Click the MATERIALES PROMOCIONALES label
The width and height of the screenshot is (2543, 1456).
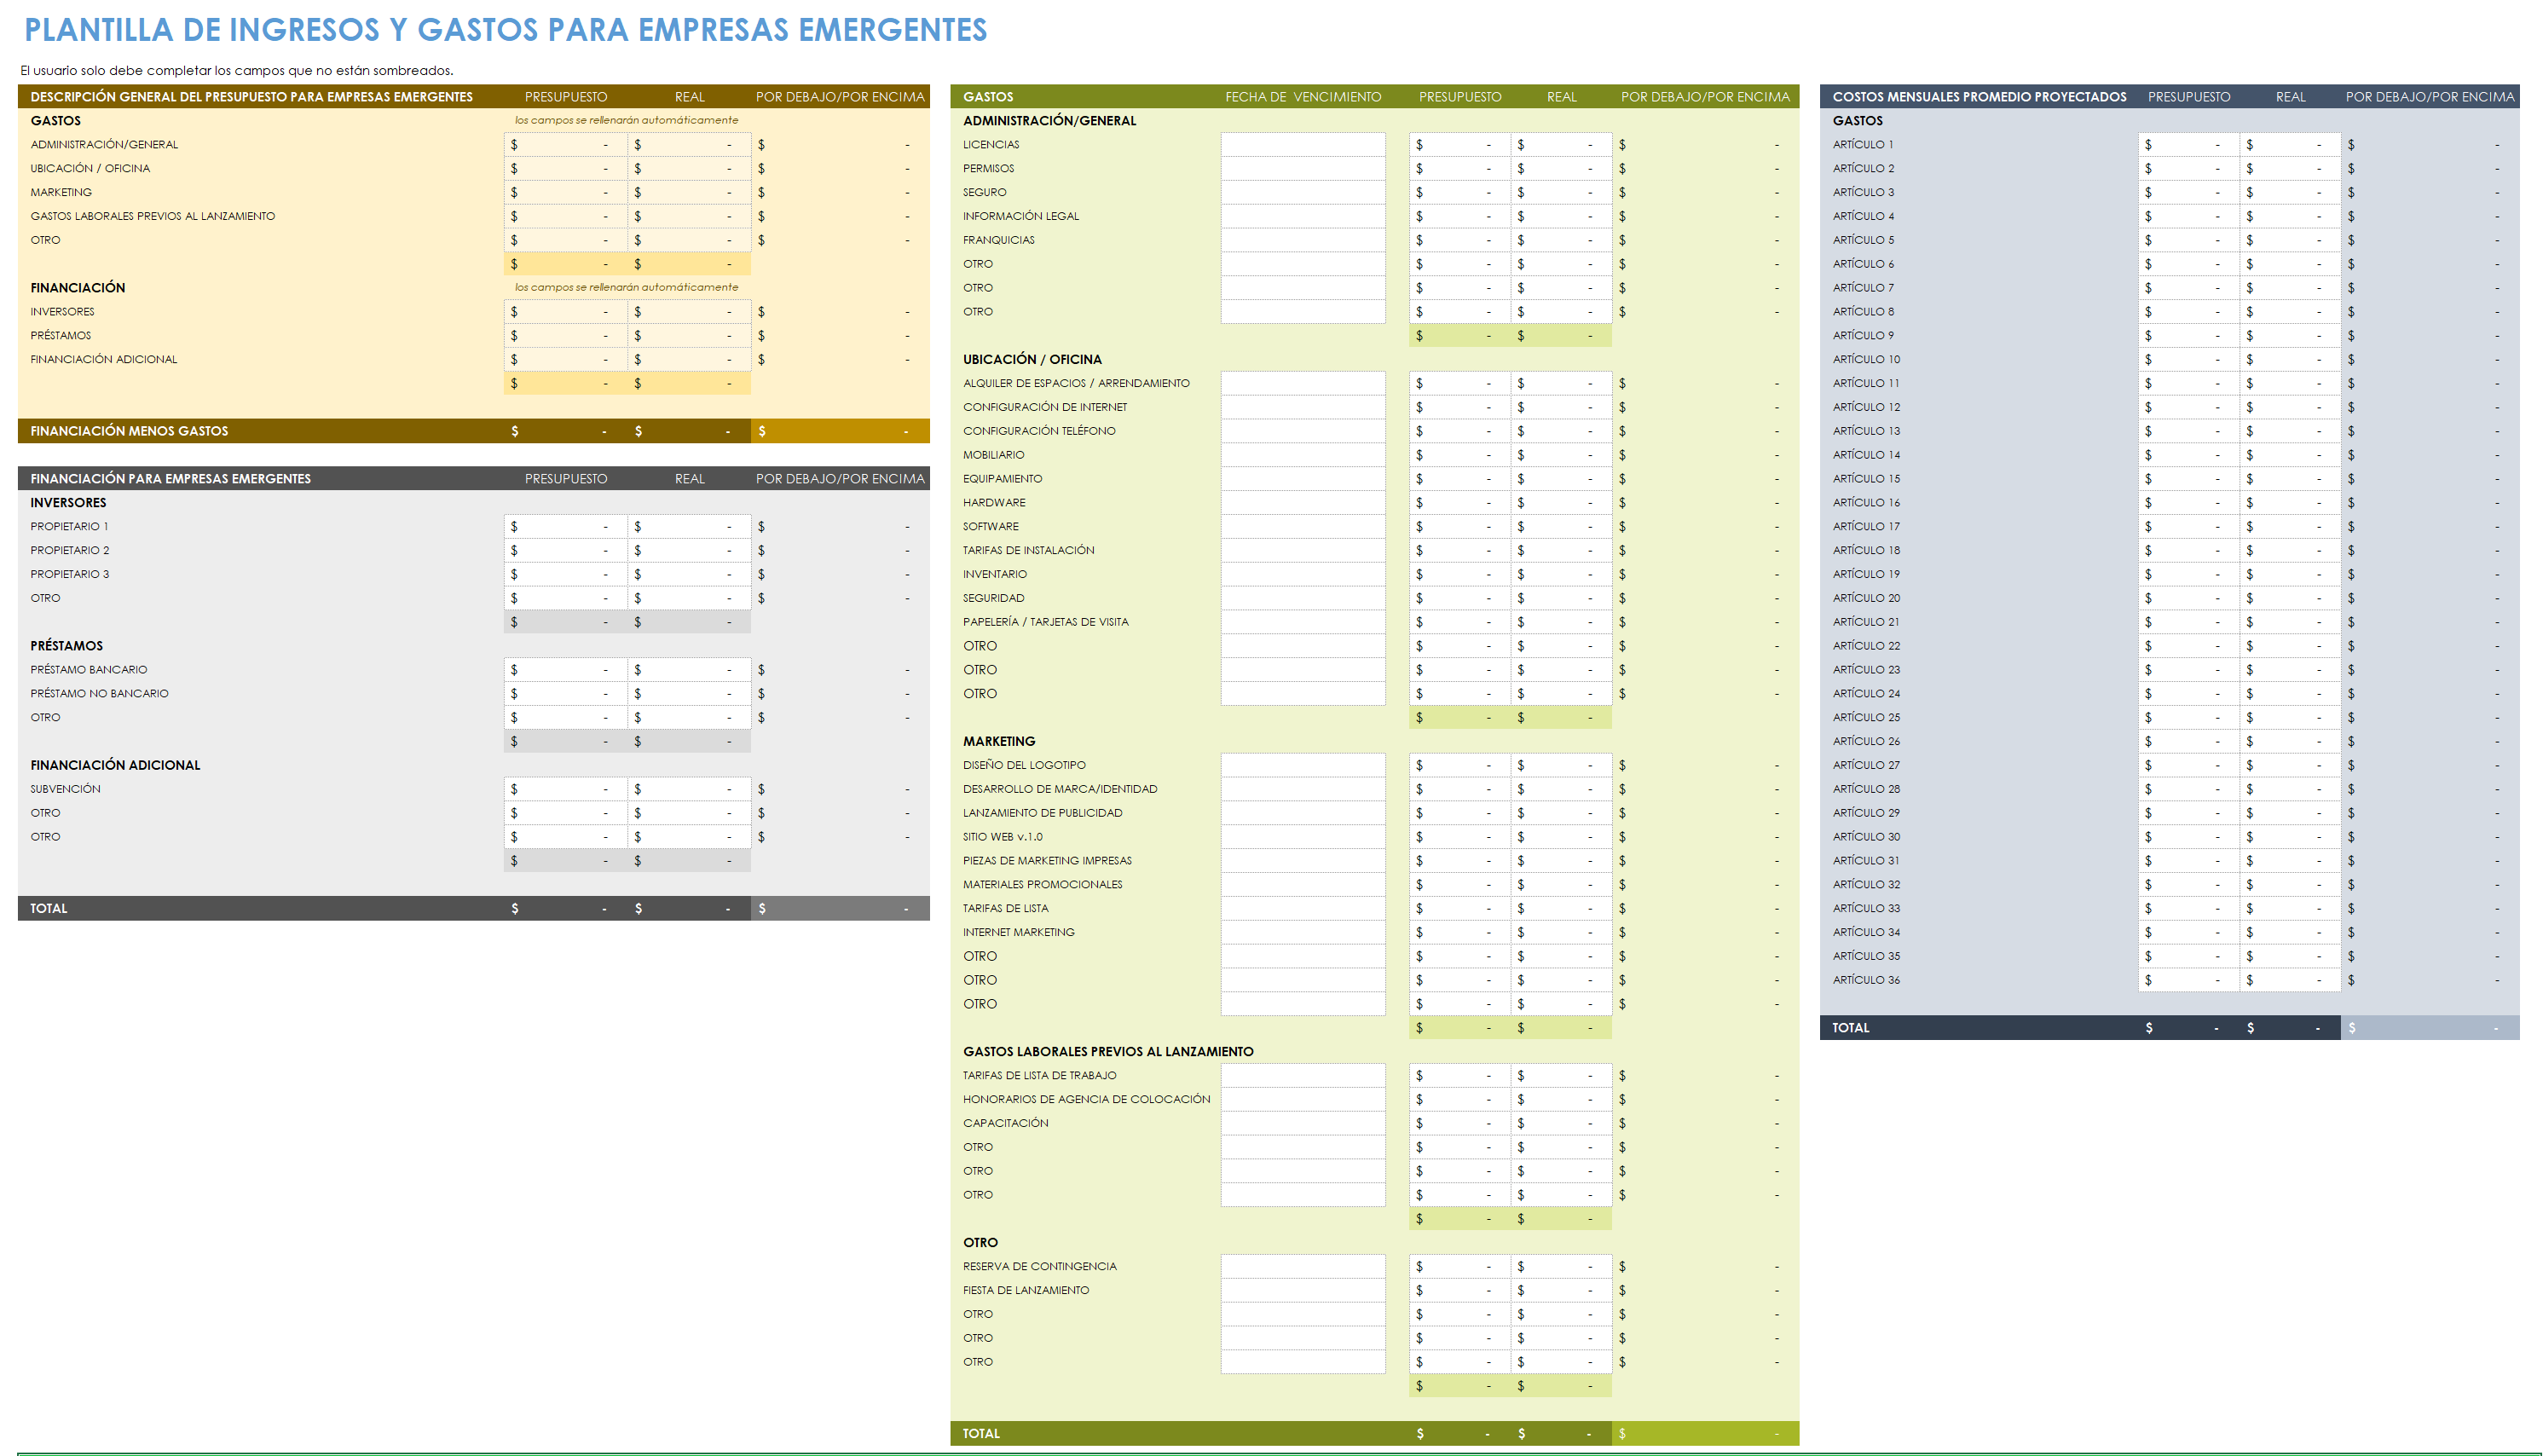click(1042, 885)
